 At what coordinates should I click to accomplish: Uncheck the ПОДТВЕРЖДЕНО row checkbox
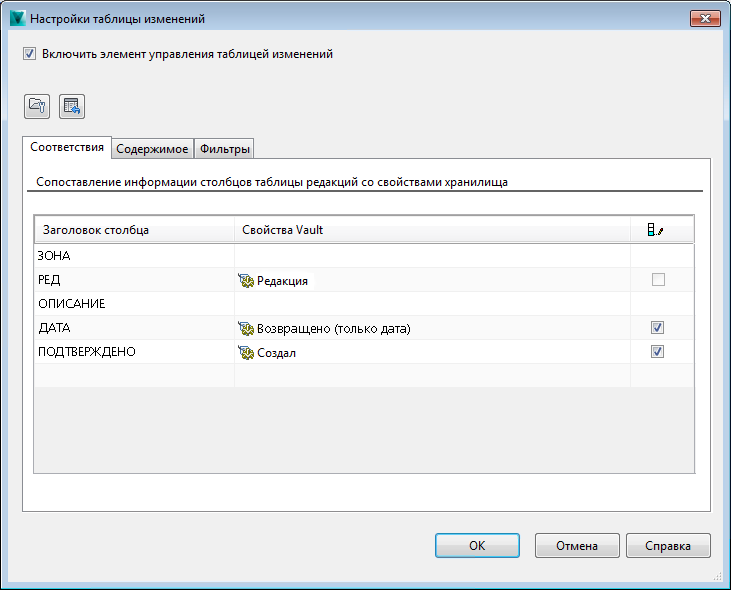pos(657,352)
